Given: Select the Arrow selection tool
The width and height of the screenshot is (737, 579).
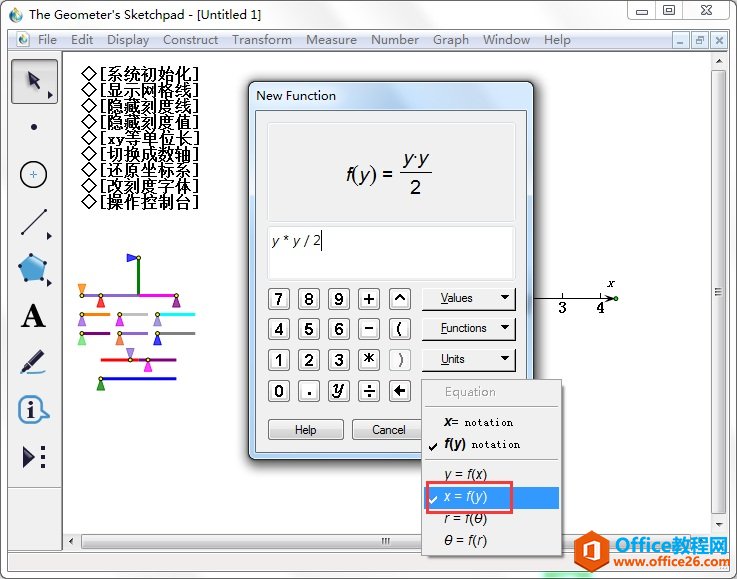Looking at the screenshot, I should [x=34, y=81].
